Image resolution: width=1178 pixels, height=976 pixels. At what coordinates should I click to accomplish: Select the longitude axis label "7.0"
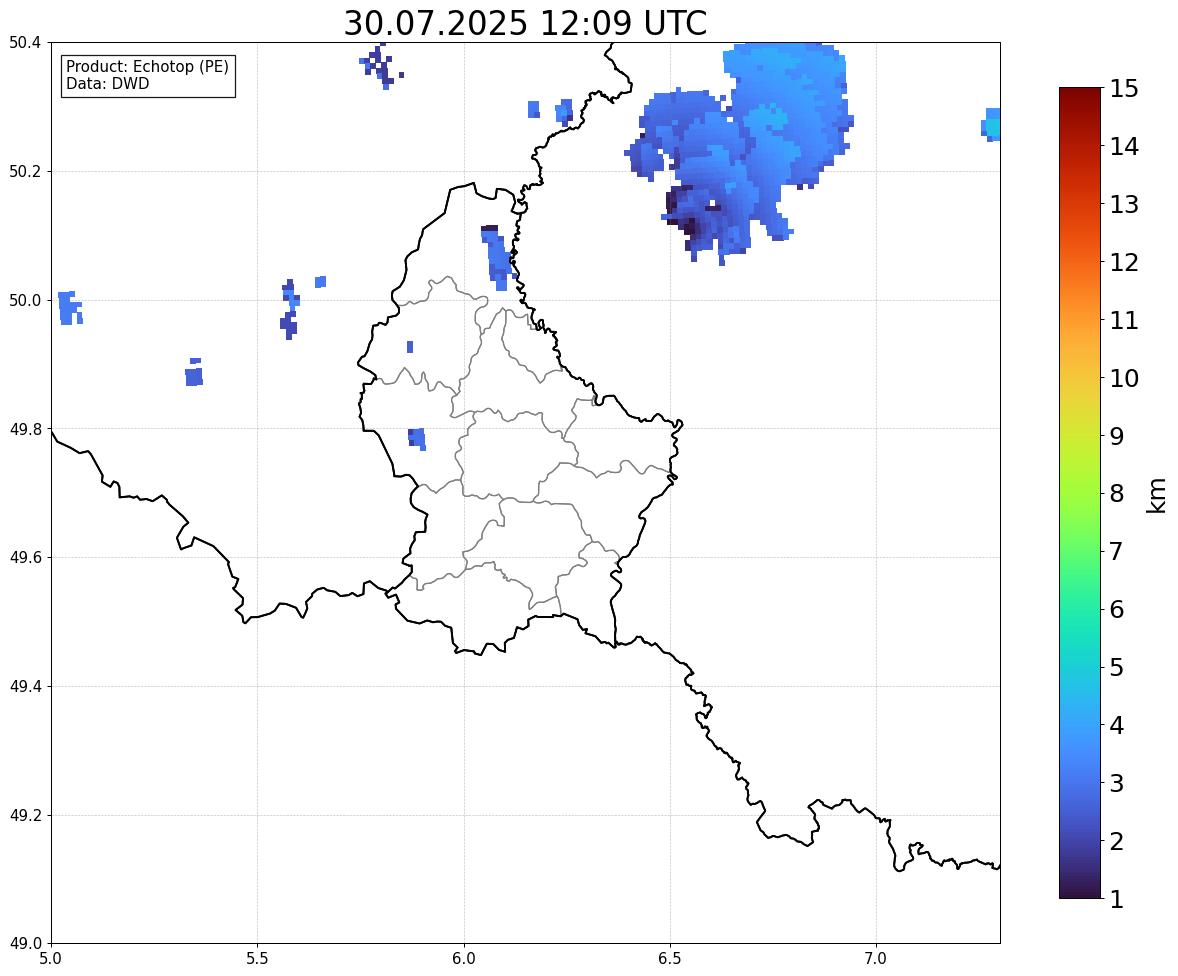click(x=876, y=959)
